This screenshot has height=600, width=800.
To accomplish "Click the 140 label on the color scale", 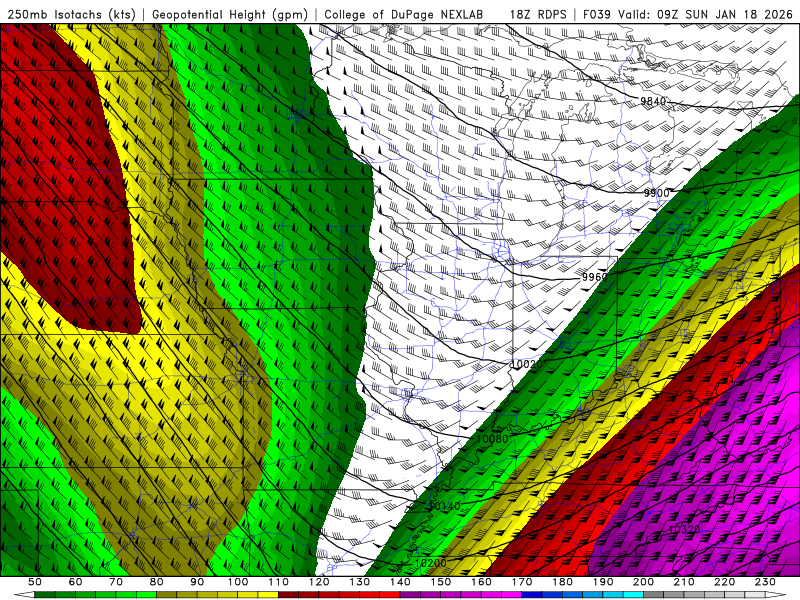I will [x=400, y=582].
